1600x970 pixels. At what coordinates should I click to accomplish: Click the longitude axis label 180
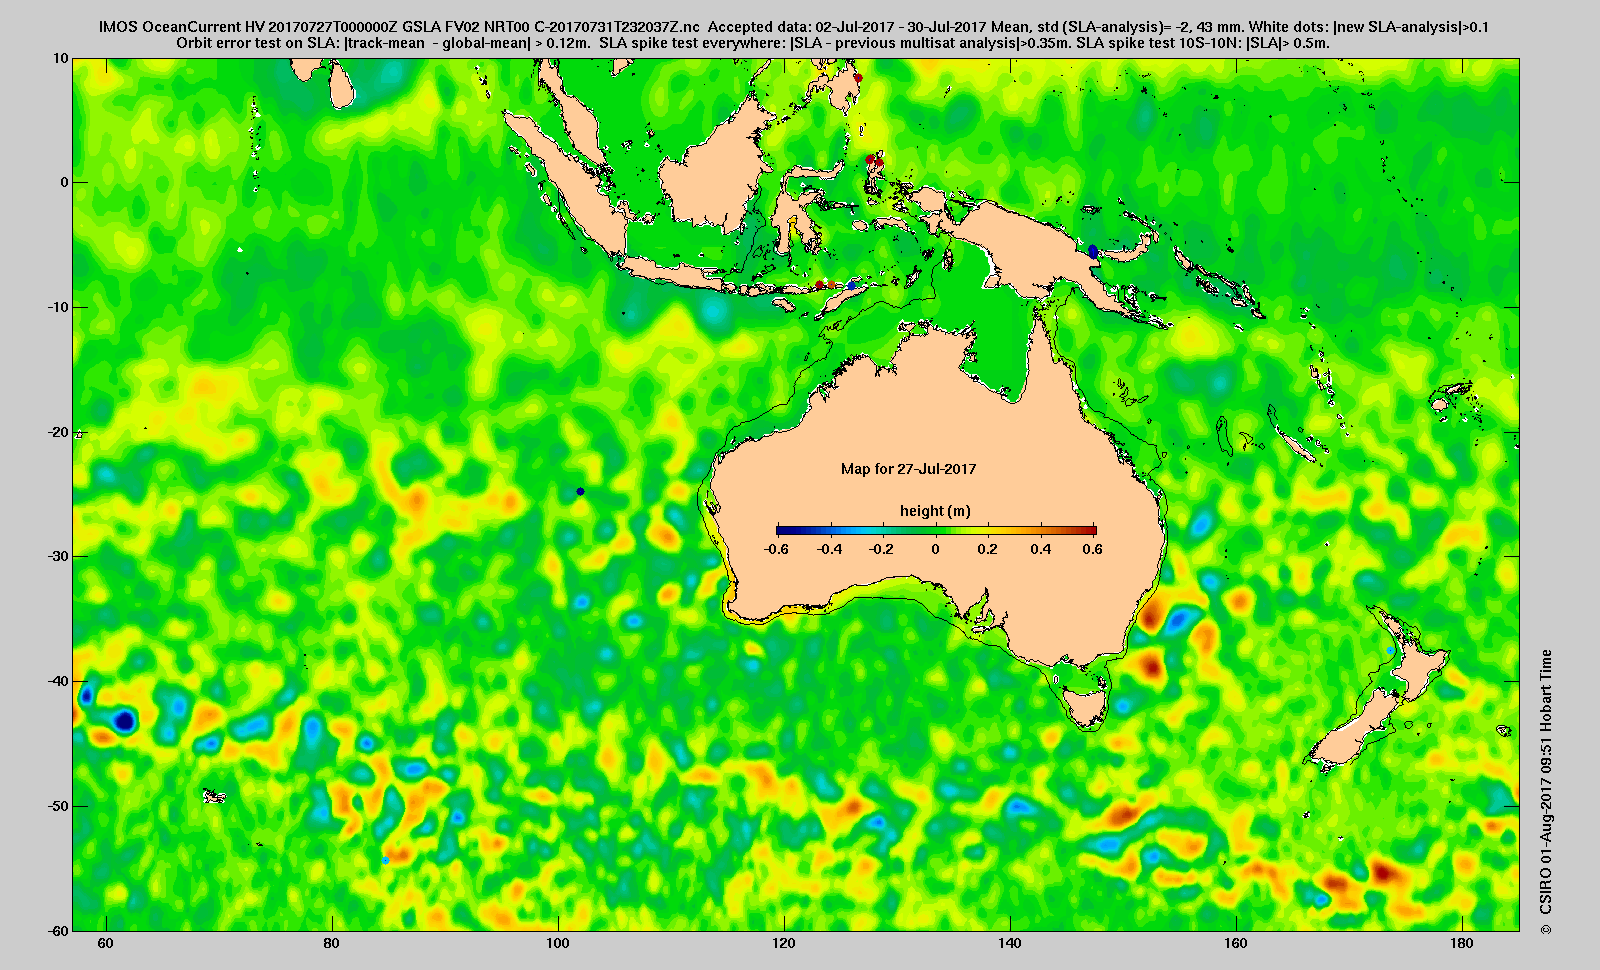click(x=1461, y=944)
